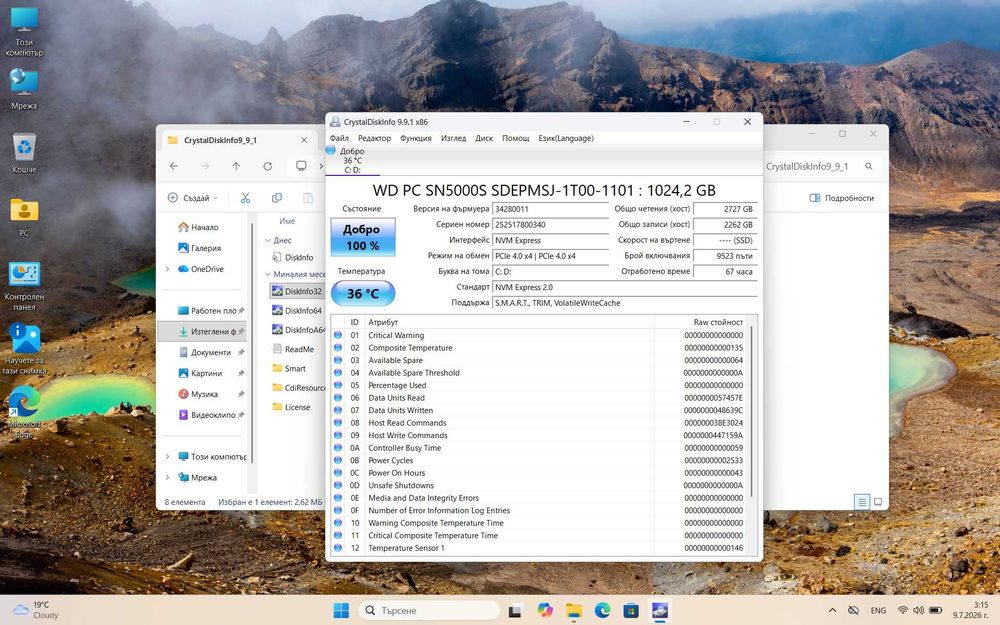
Task: Click the Refresh icon in File Explorer
Action: pyautogui.click(x=267, y=166)
